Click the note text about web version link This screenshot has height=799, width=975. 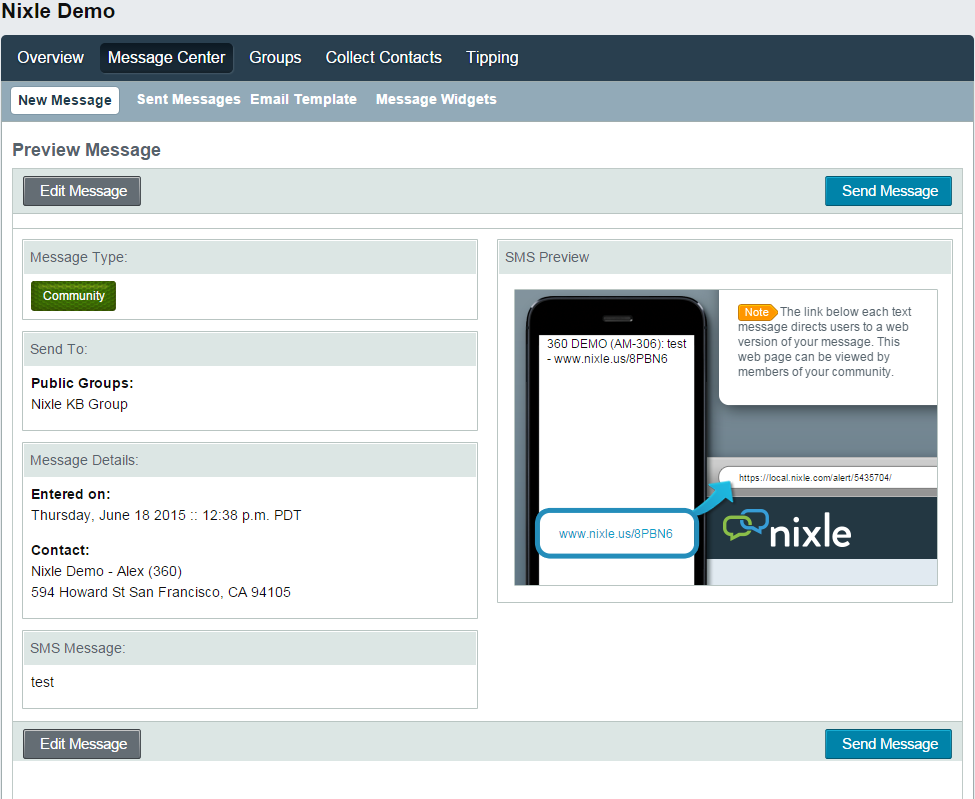pos(825,342)
